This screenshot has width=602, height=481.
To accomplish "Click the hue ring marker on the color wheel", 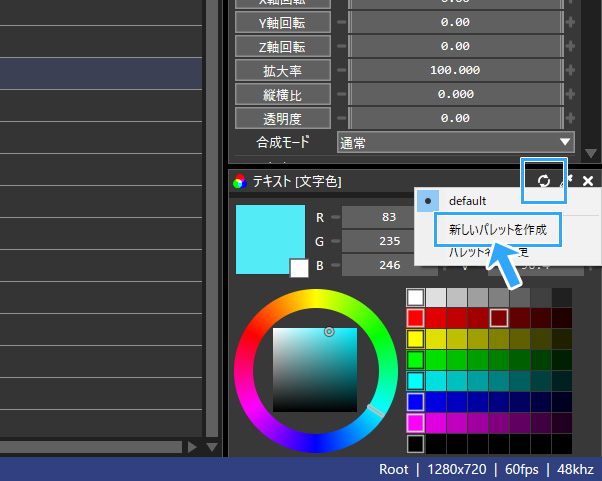I will tap(375, 410).
